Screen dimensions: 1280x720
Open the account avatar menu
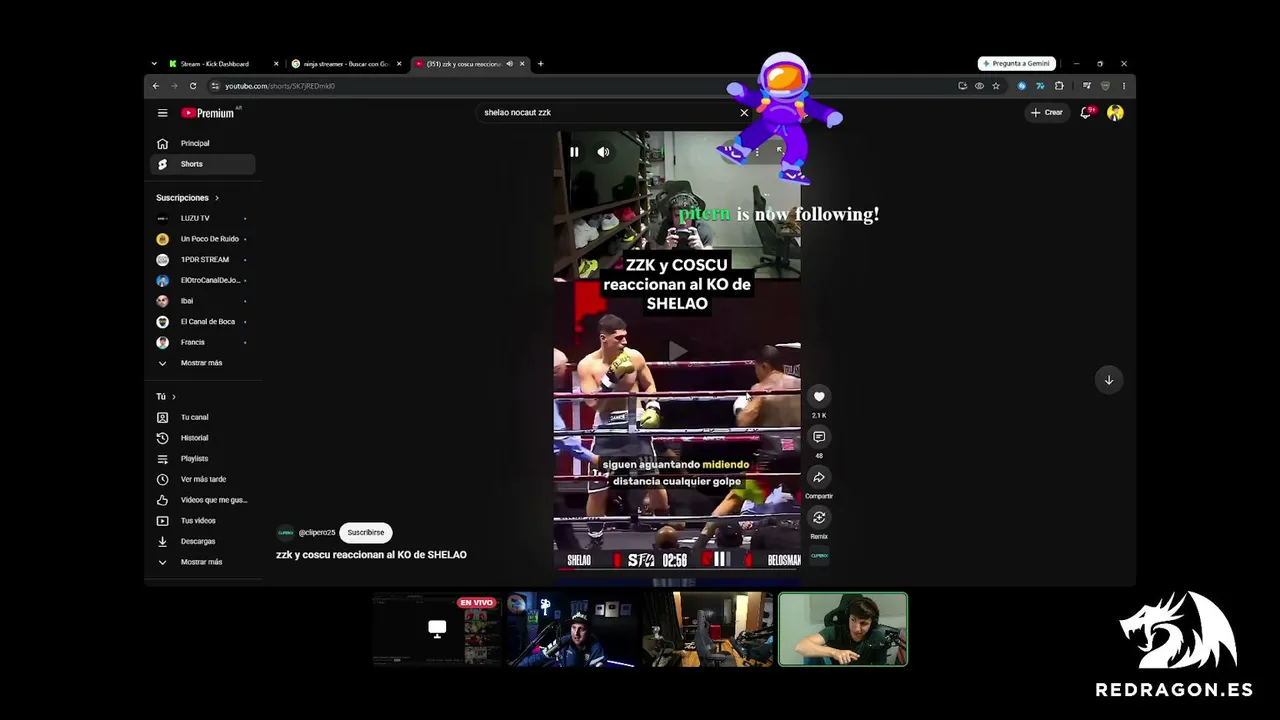1115,113
